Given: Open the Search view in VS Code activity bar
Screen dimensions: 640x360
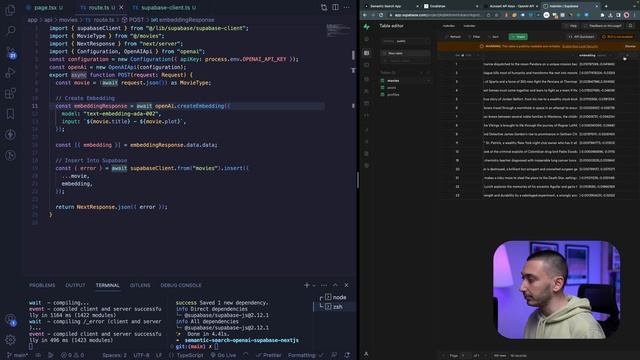Looking at the screenshot, I should [x=11, y=30].
